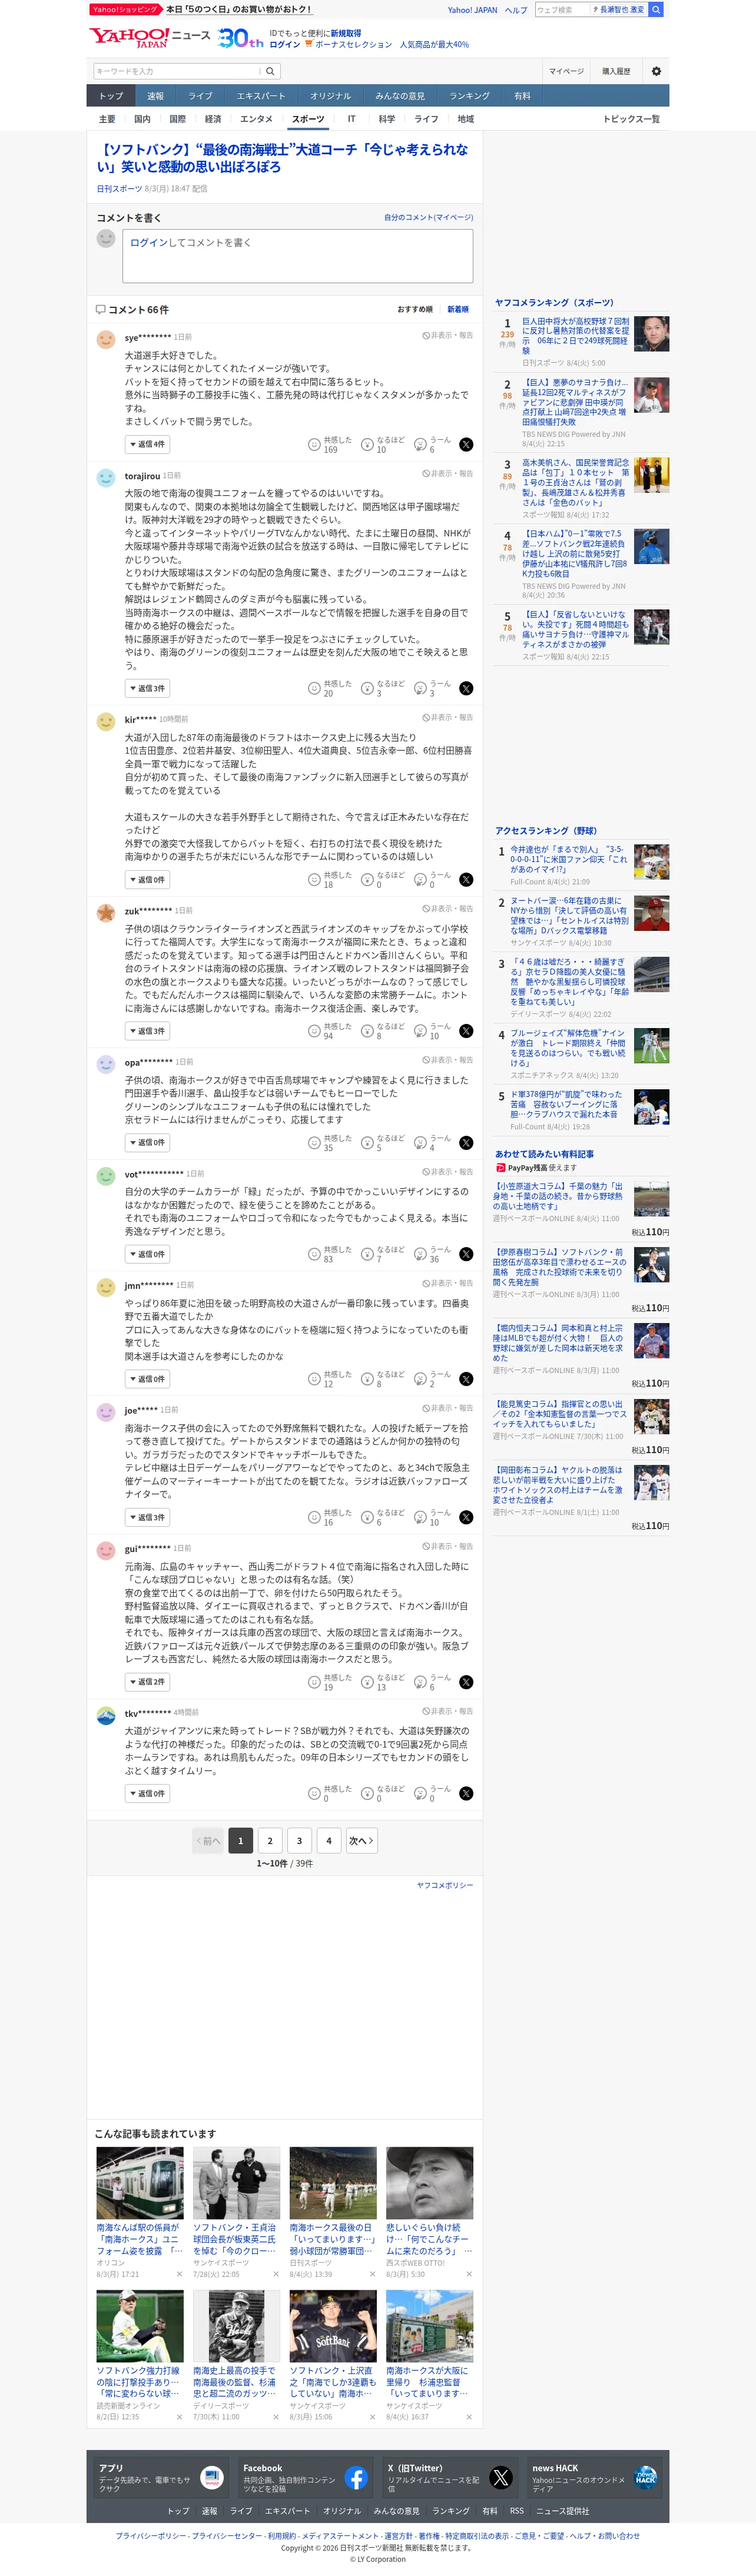Viewport: 756px width, 2576px height.
Task: Expand 返信4件 under sye's comment
Action: (147, 444)
